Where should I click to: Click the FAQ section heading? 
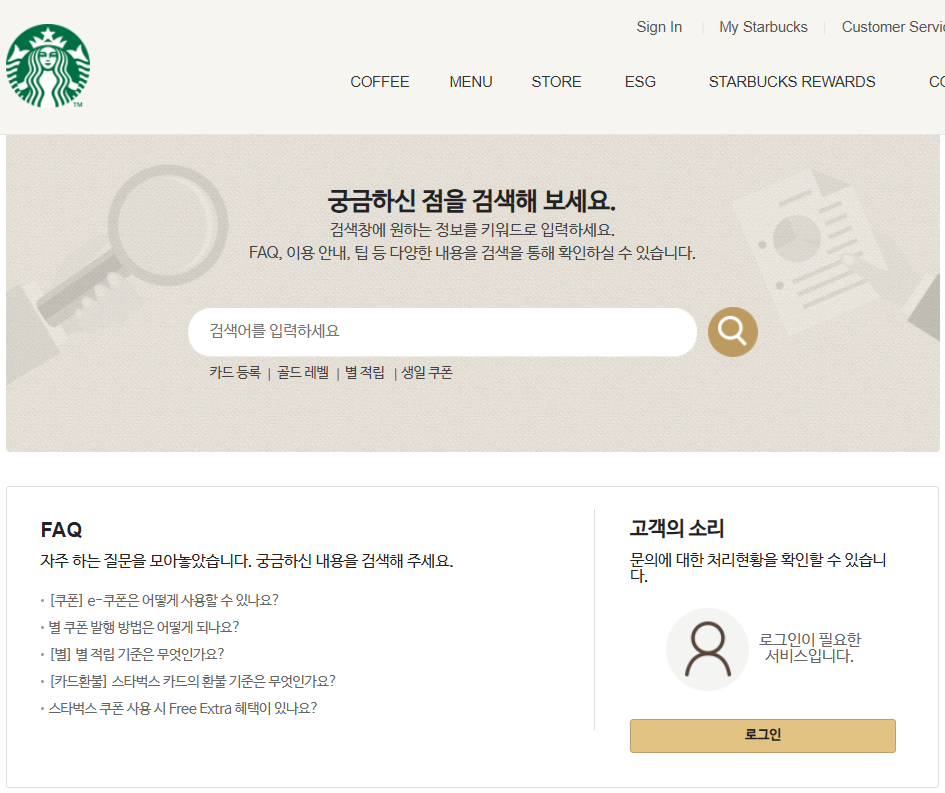(x=61, y=530)
